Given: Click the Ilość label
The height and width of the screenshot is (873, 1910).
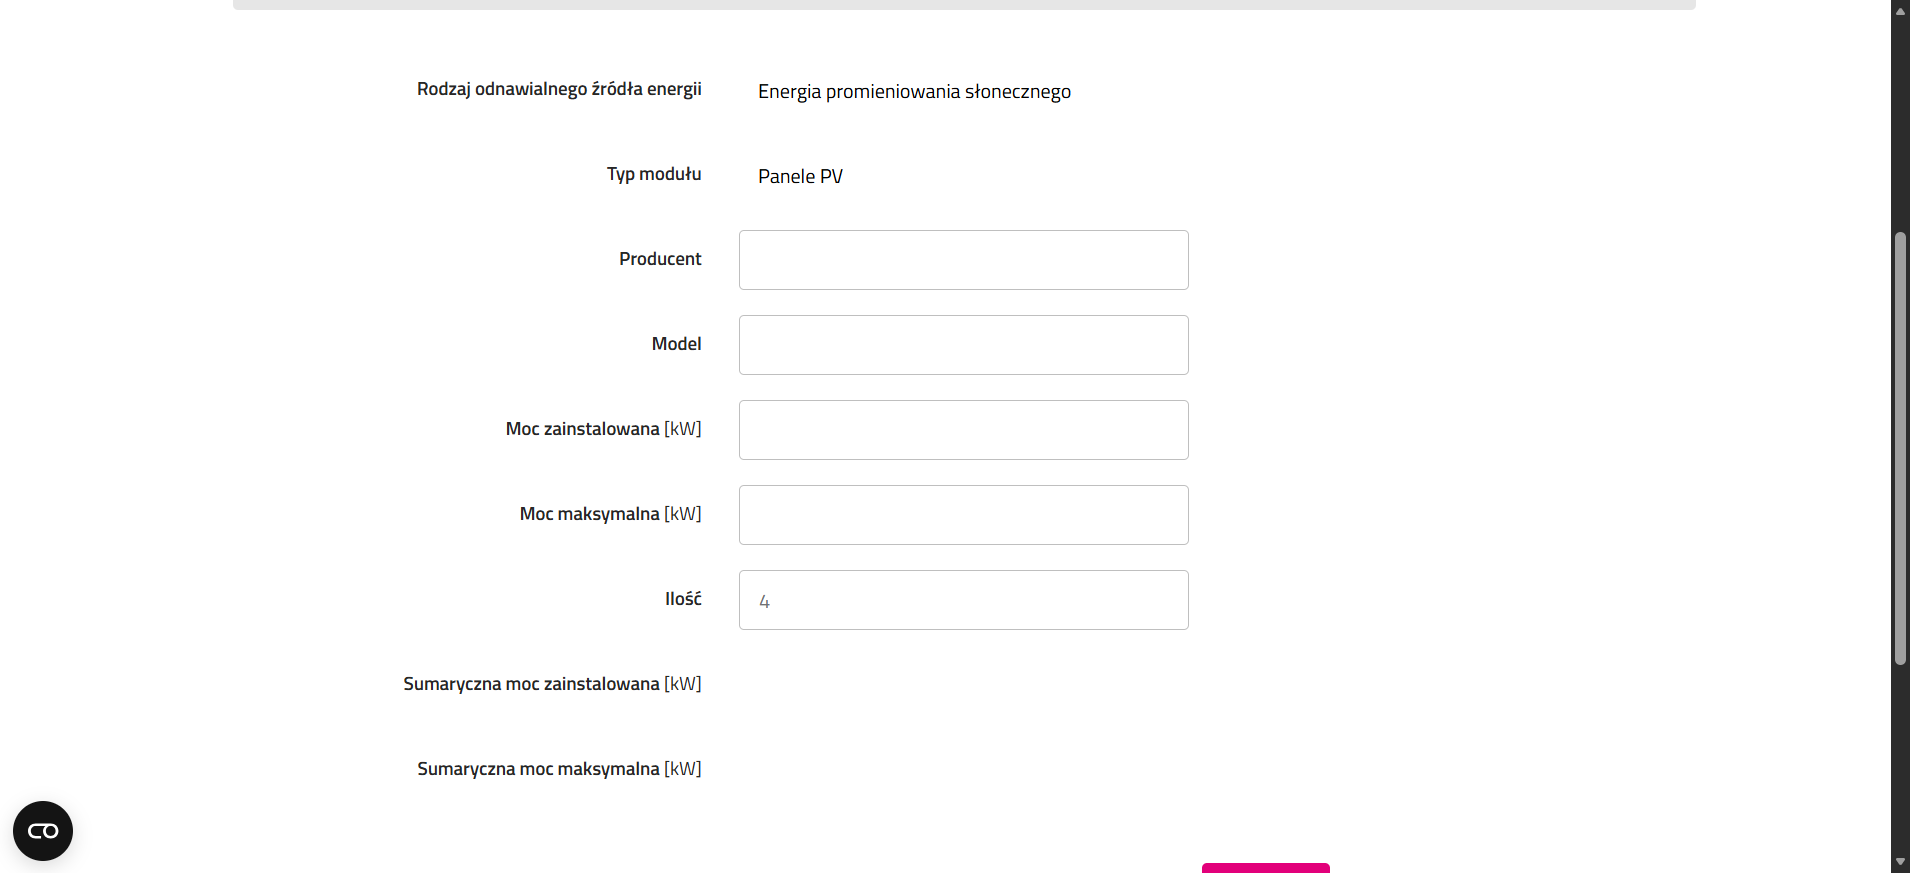Looking at the screenshot, I should 683,598.
